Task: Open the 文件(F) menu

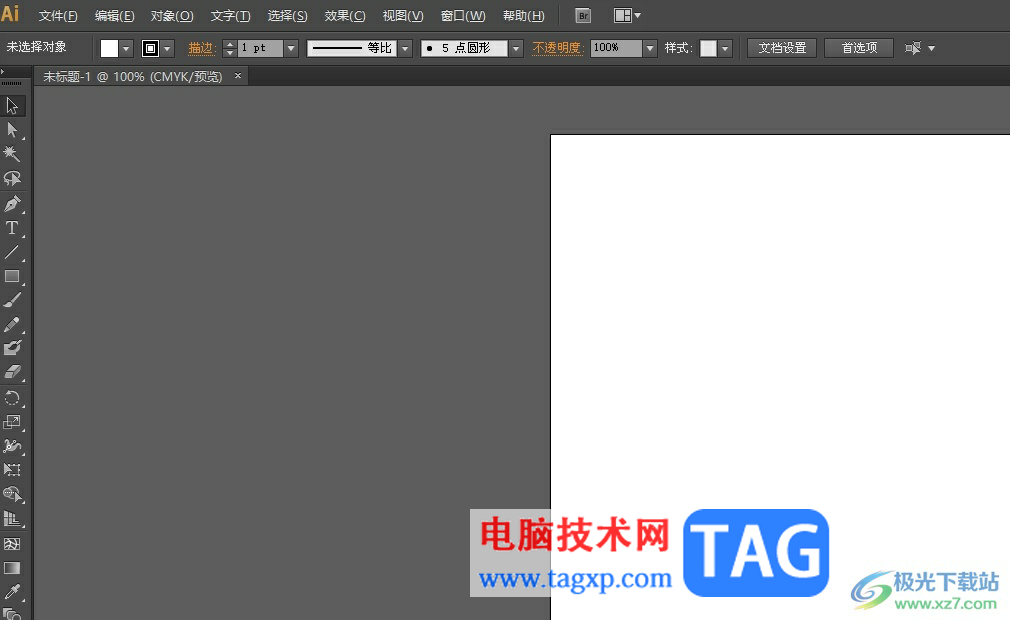Action: pyautogui.click(x=58, y=16)
